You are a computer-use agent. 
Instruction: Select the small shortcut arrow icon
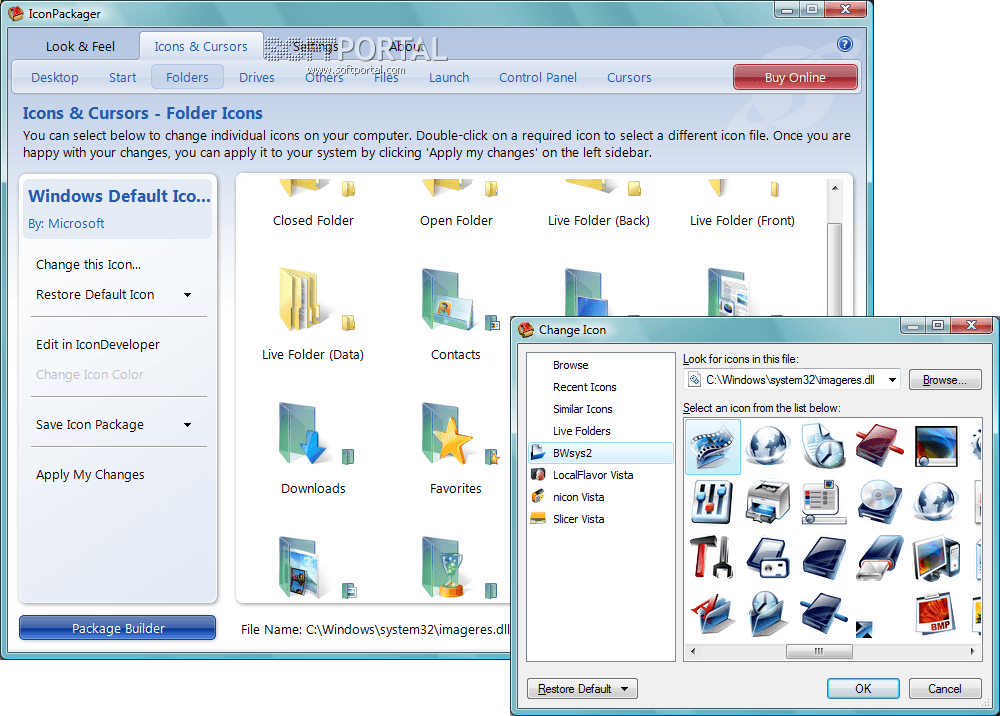pyautogui.click(x=864, y=629)
